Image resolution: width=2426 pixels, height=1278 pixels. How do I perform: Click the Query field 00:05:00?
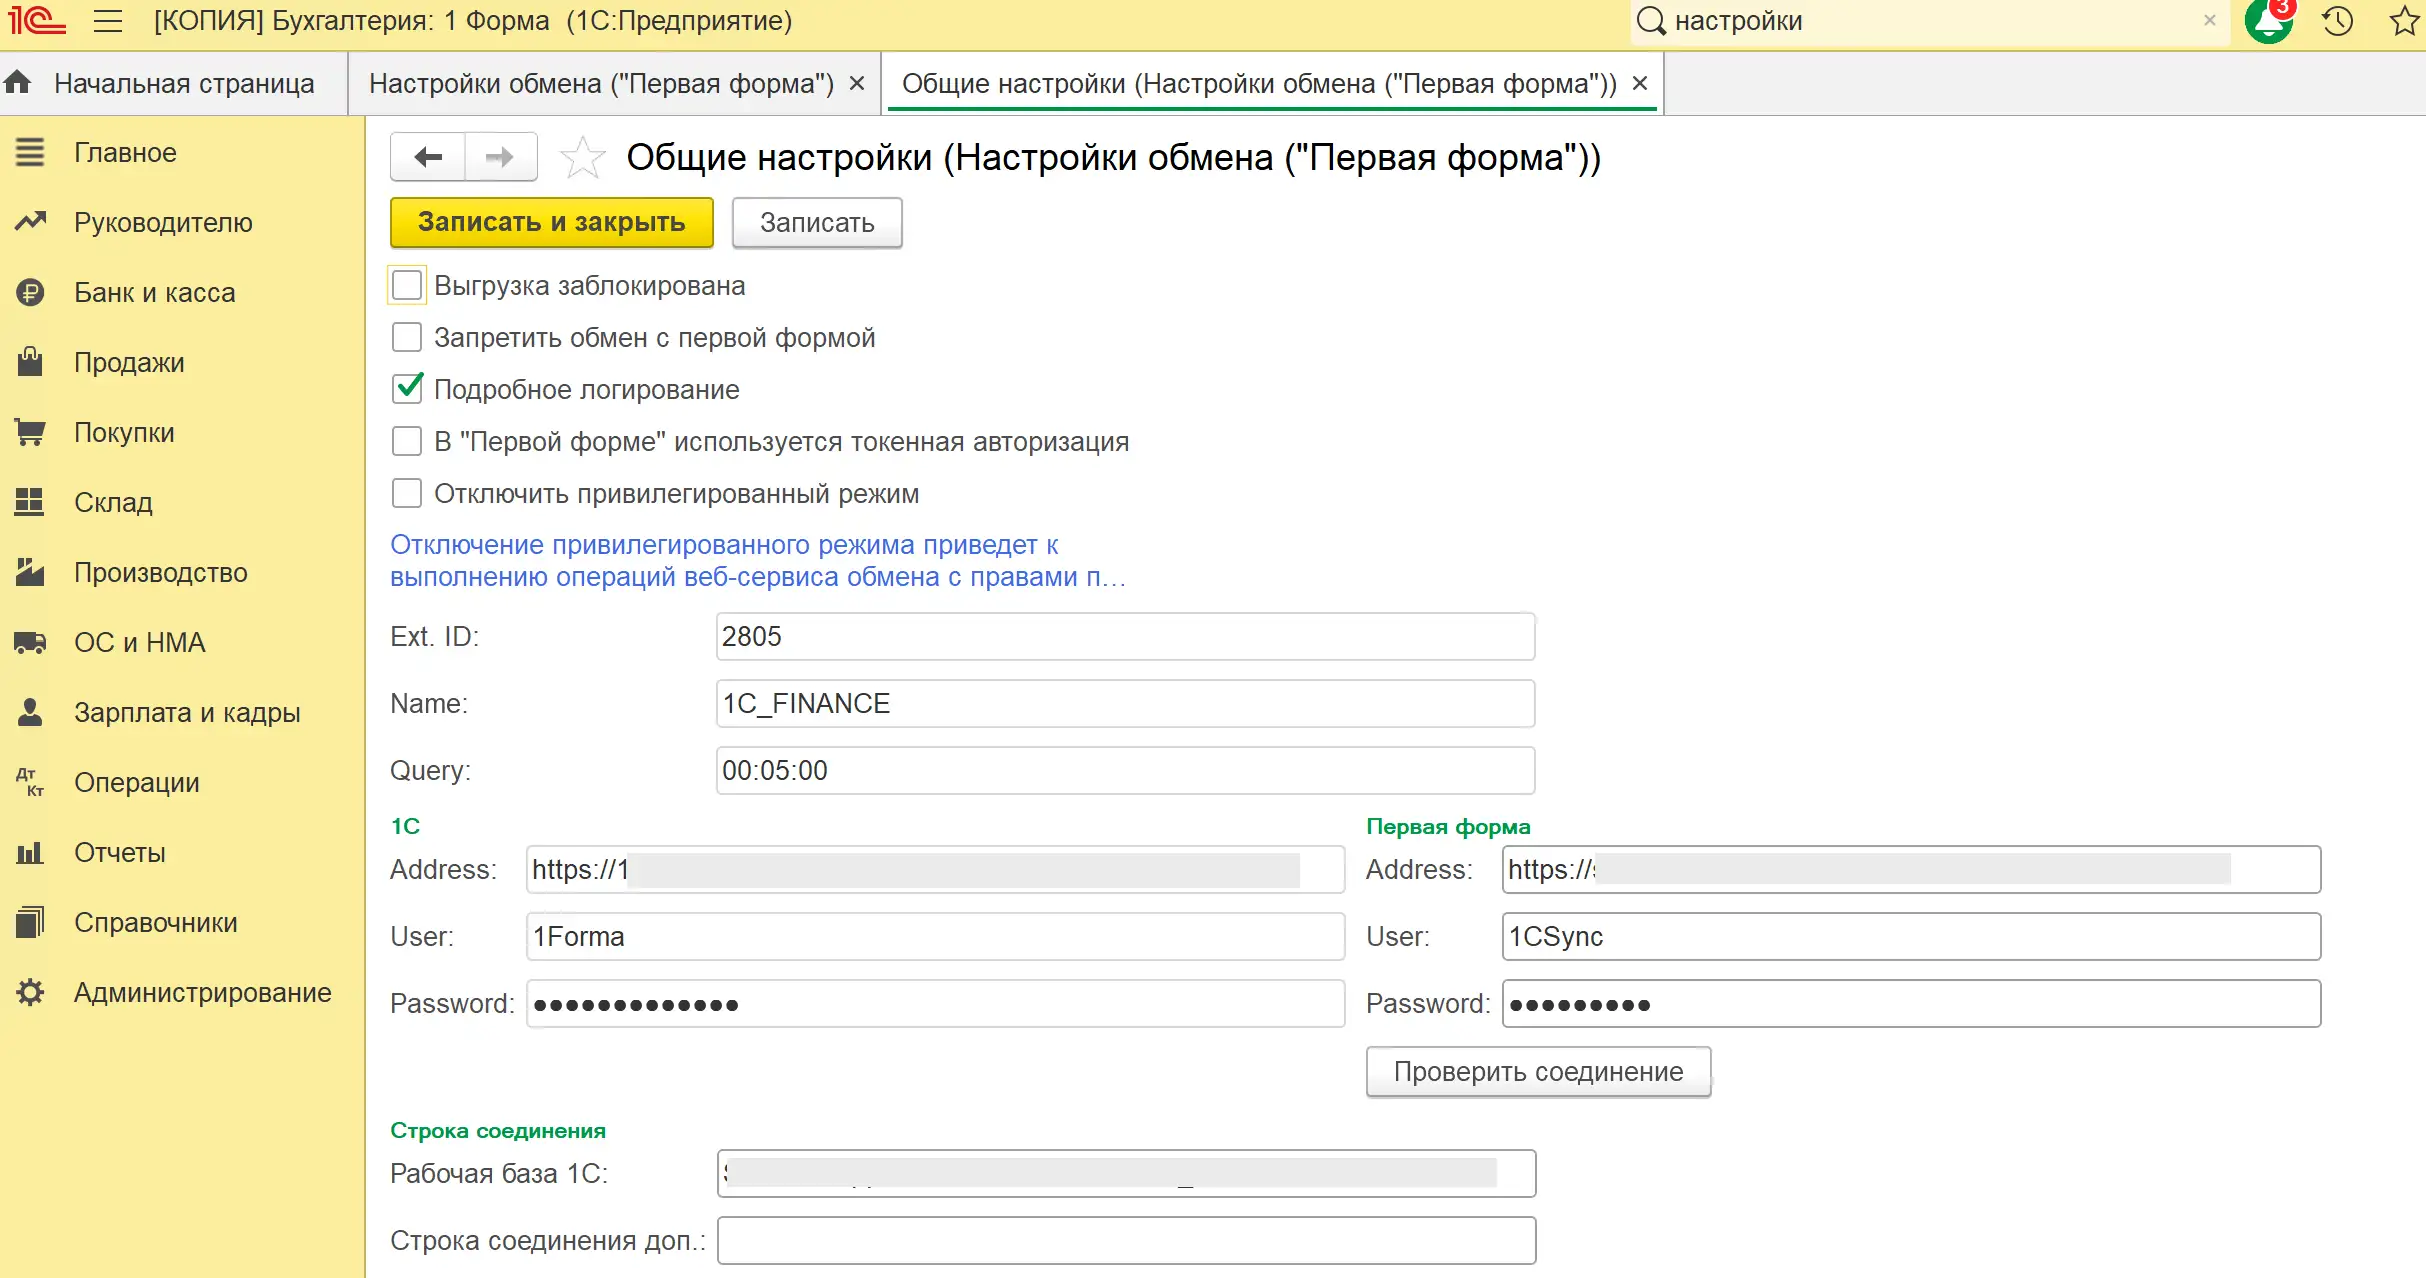pos(1125,770)
